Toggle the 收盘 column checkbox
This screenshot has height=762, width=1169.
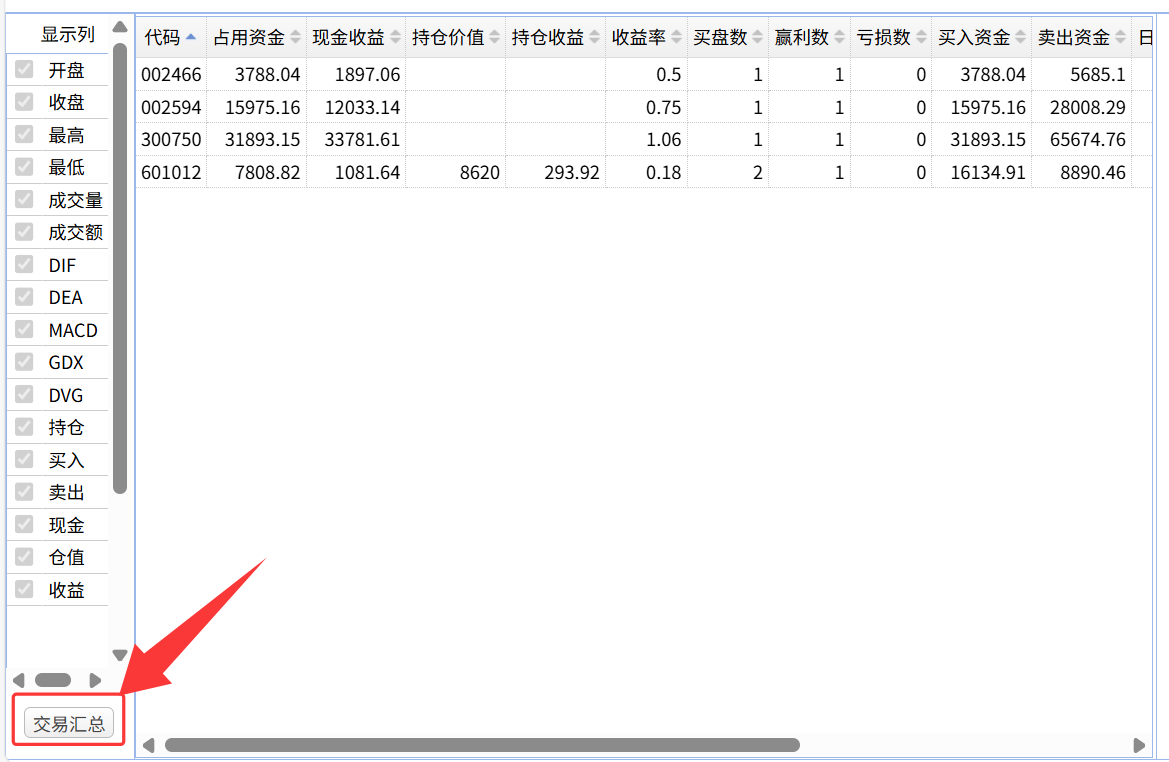click(x=24, y=101)
